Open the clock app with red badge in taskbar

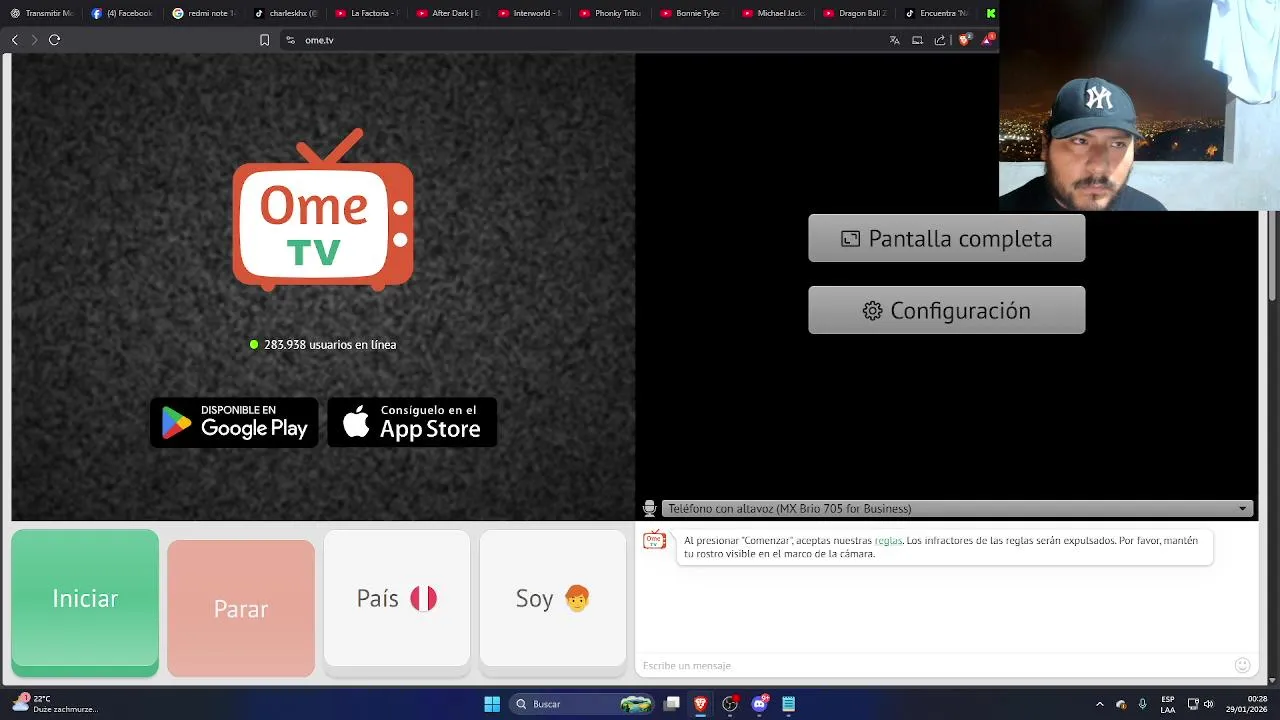(x=730, y=704)
